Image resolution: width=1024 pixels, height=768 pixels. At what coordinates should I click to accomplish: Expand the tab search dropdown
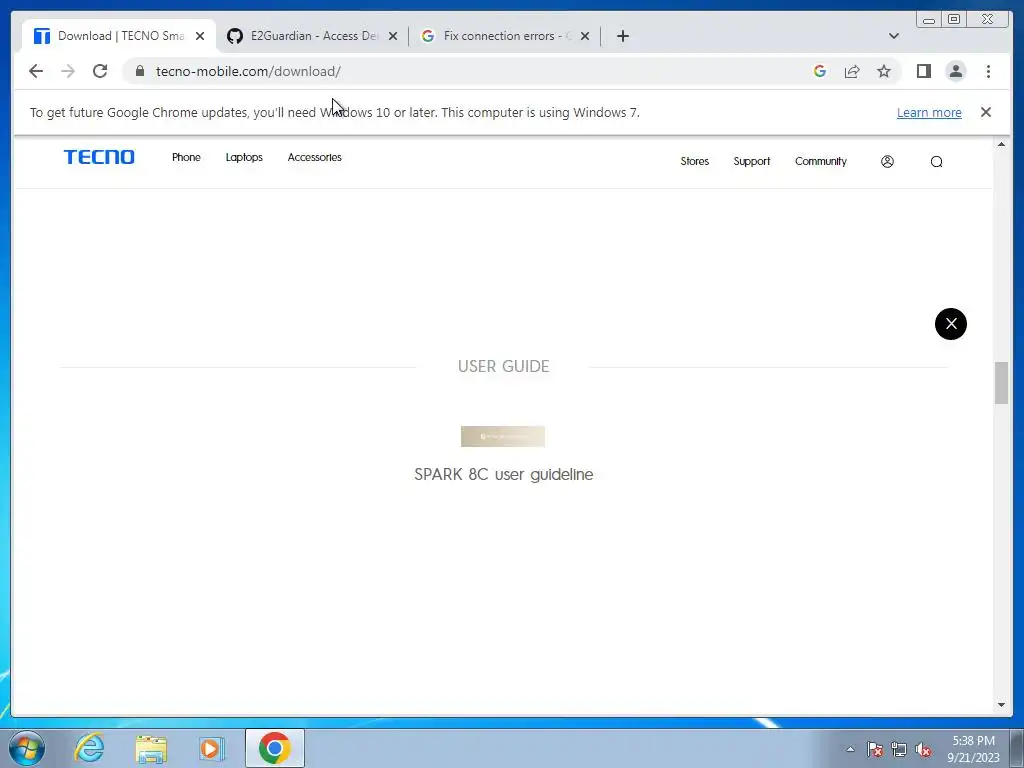(x=894, y=36)
